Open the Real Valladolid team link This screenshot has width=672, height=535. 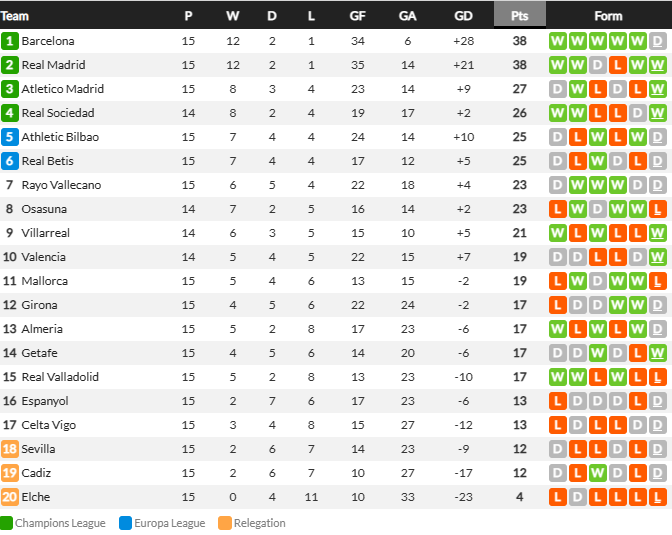click(60, 377)
